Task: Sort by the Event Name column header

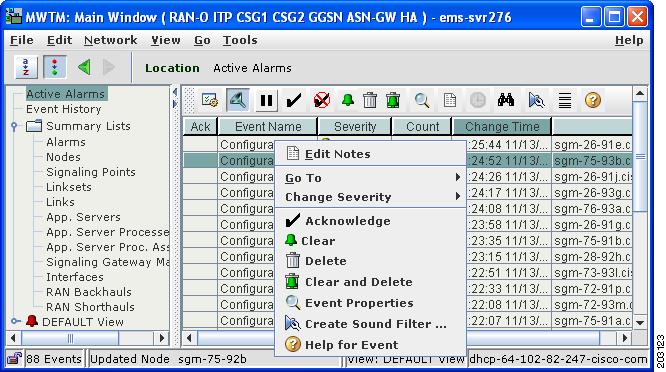Action: point(268,127)
